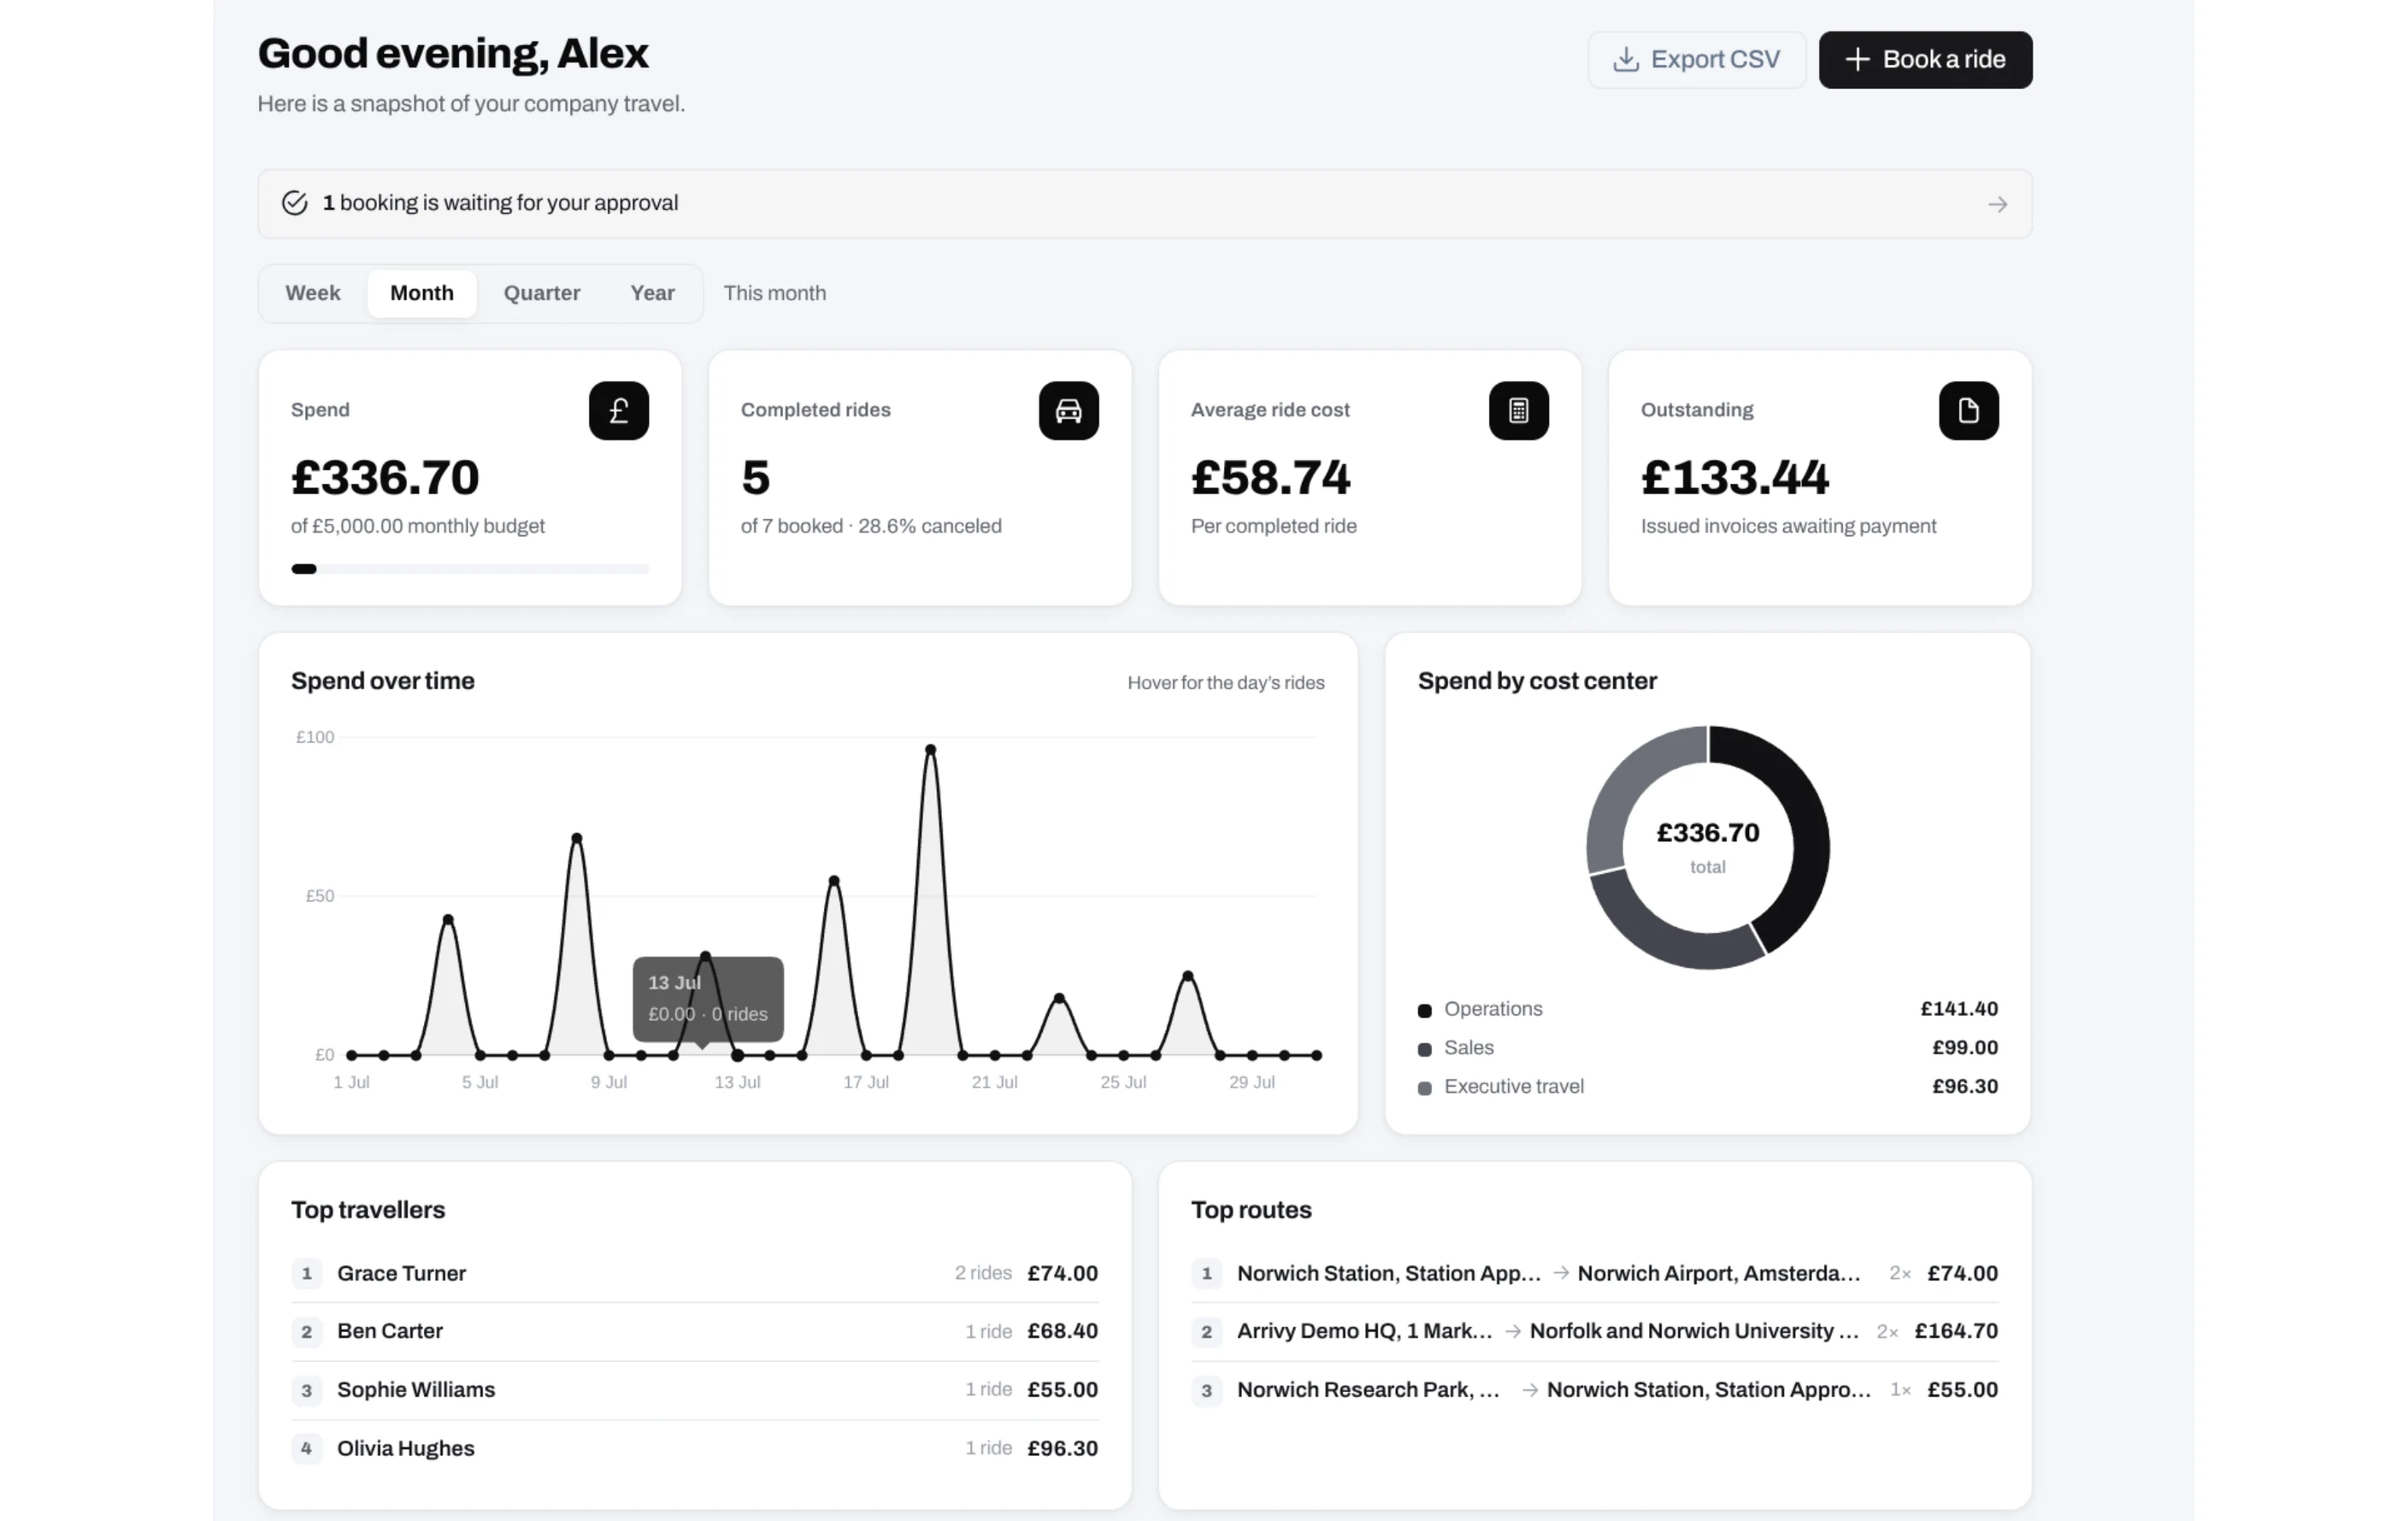2408x1521 pixels.
Task: Select the Month tab
Action: [x=422, y=293]
